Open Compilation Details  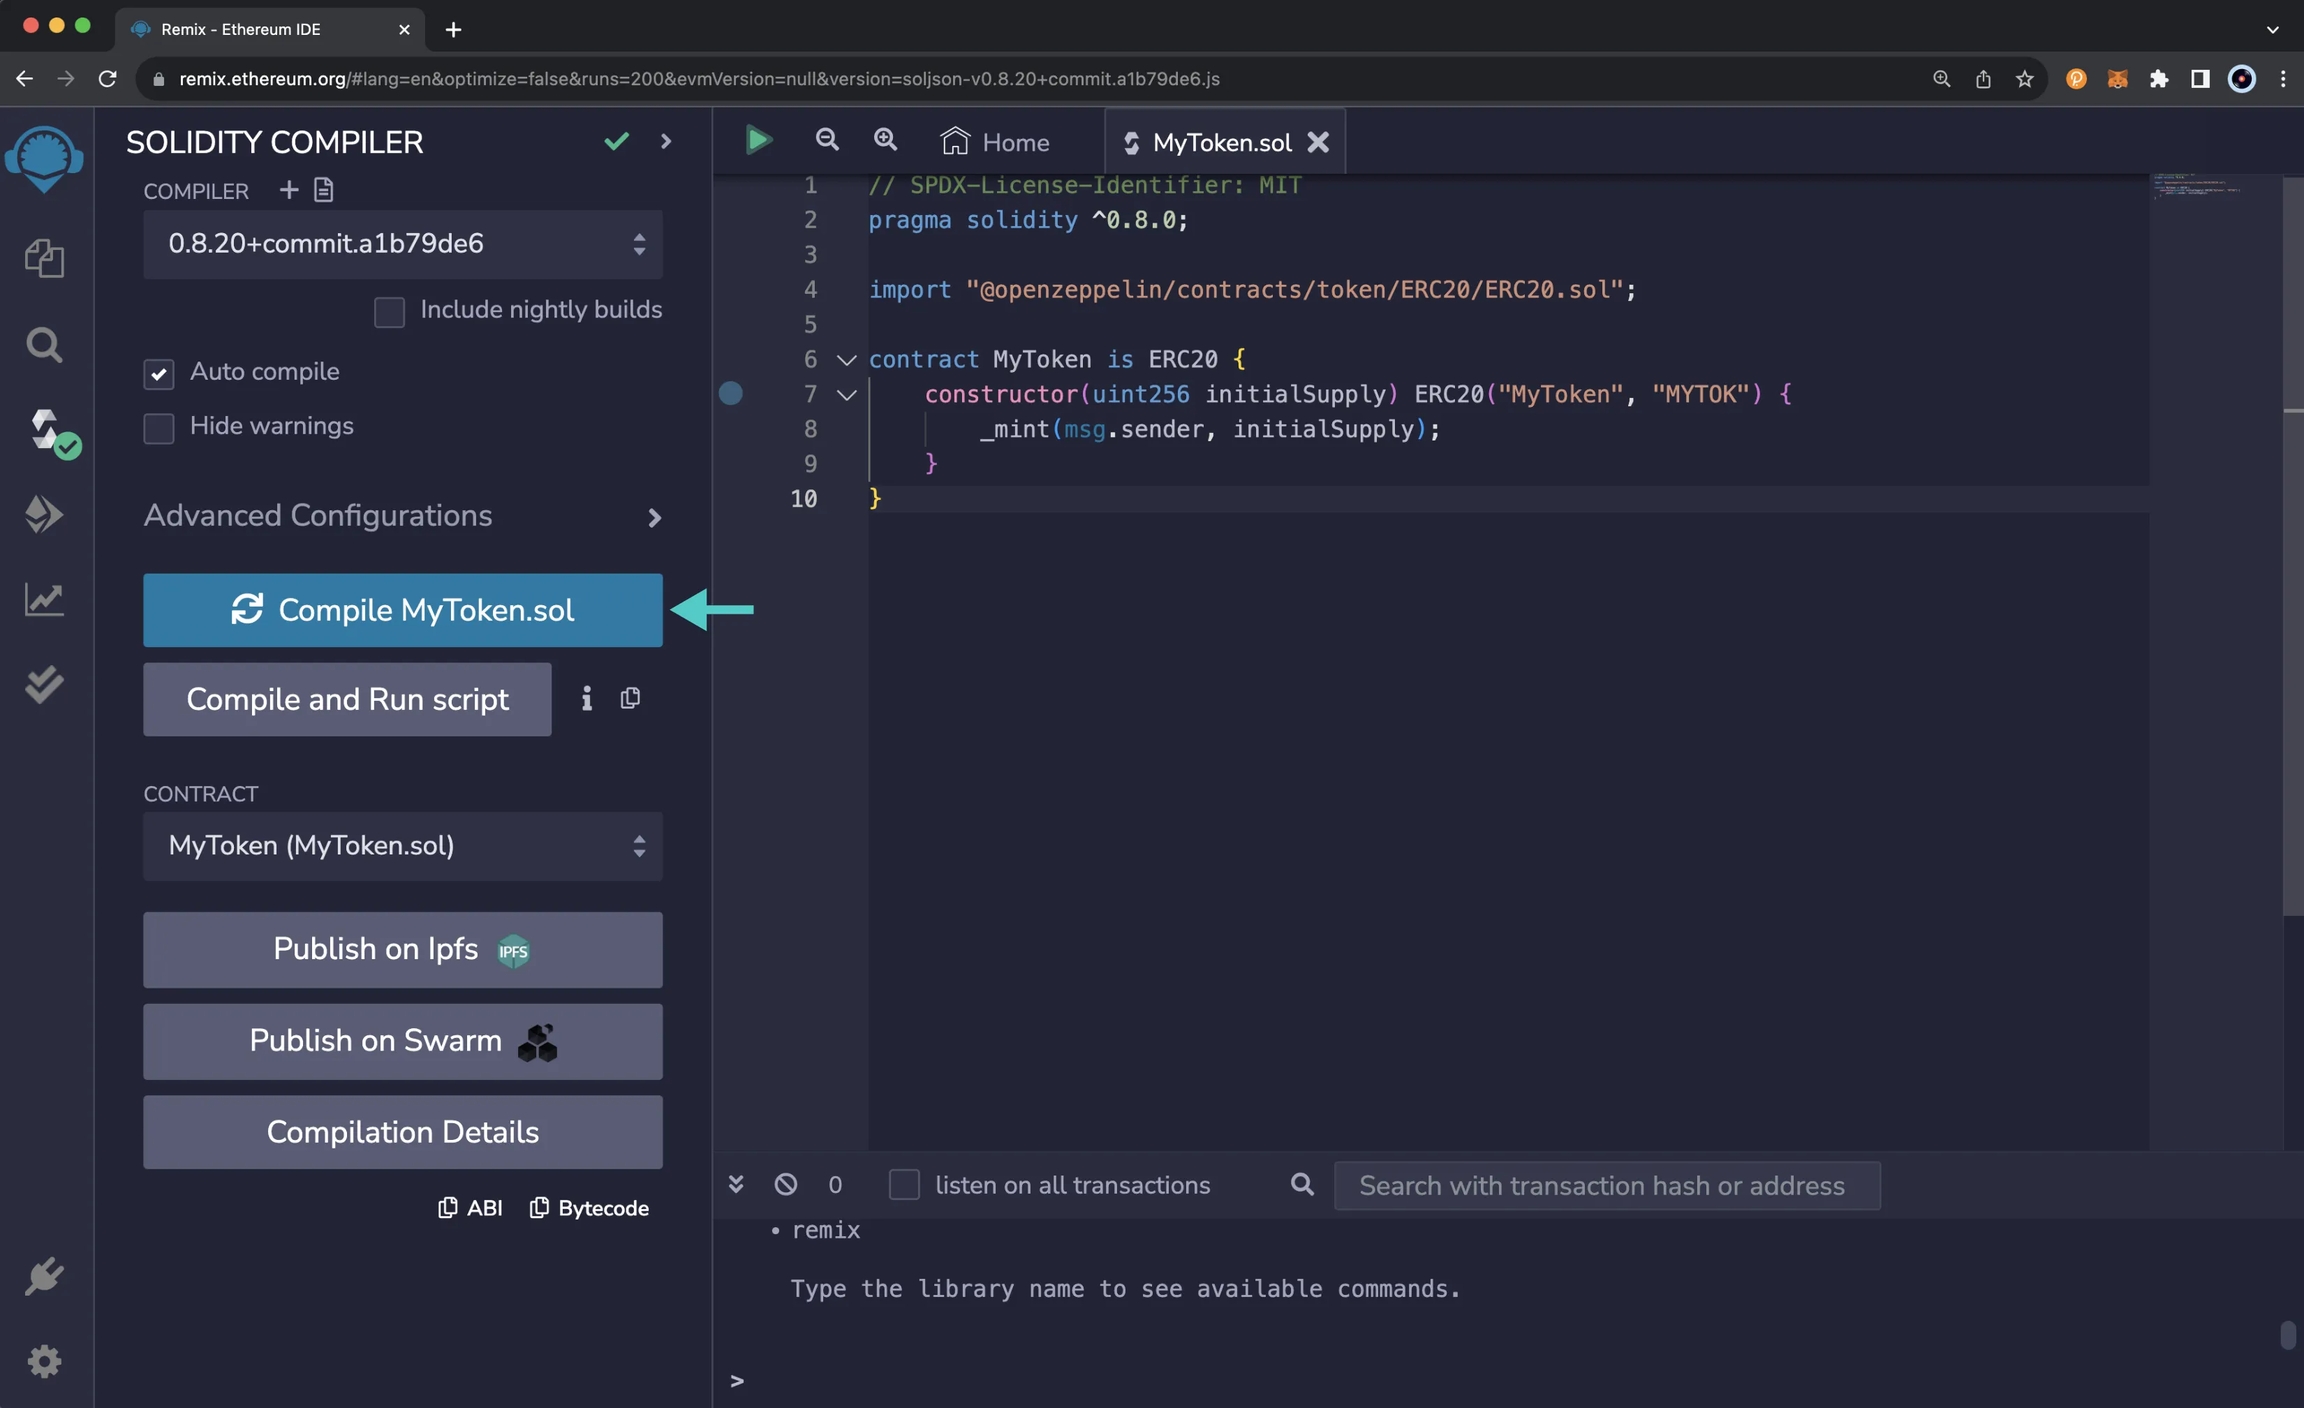pos(402,1132)
